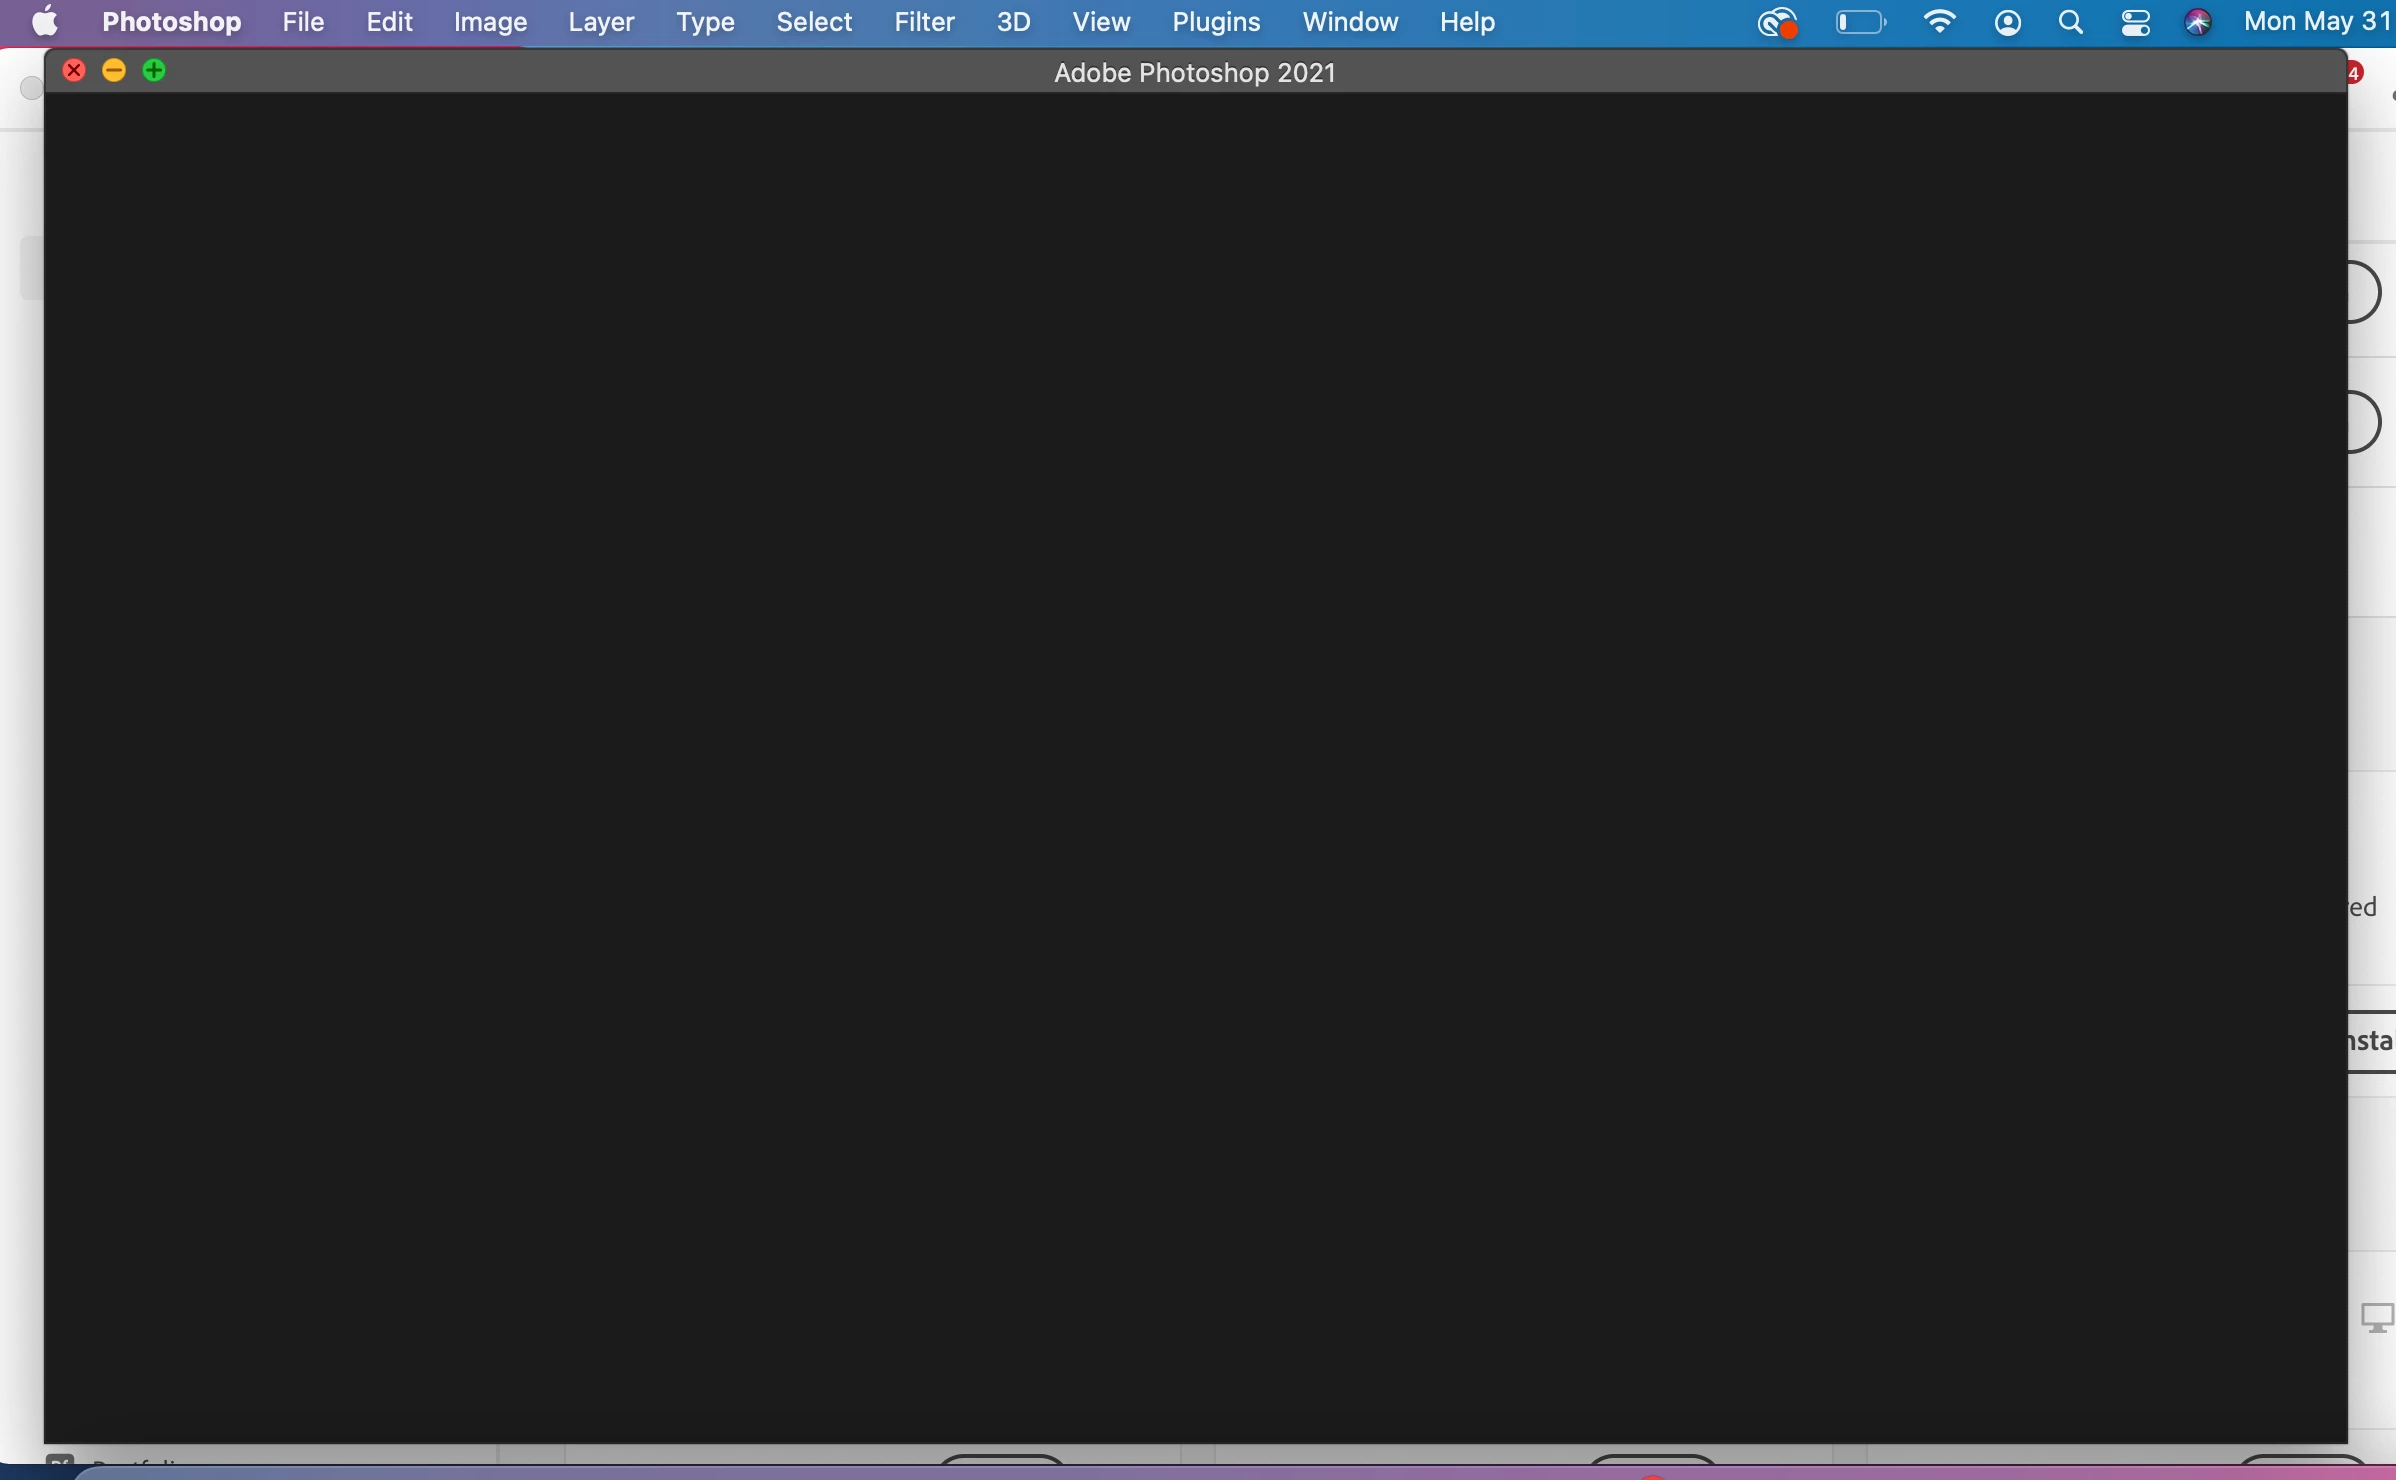2396x1480 pixels.
Task: Open the Type menu
Action: coord(705,22)
